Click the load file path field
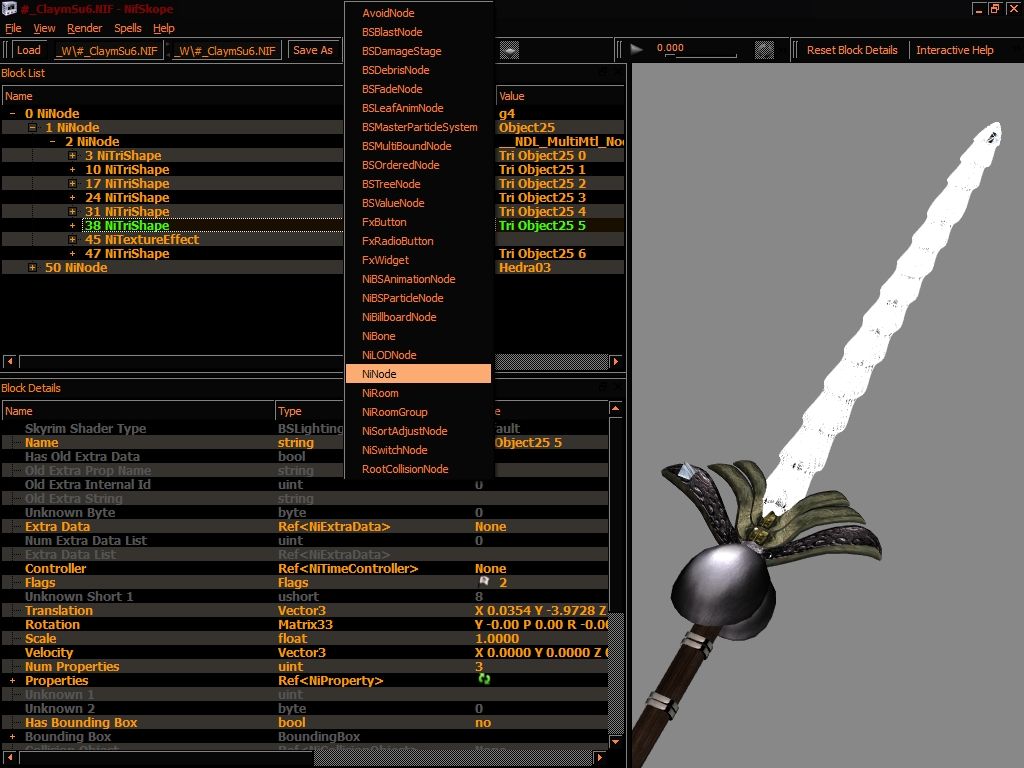Screen dimensions: 1024x768 coord(108,51)
